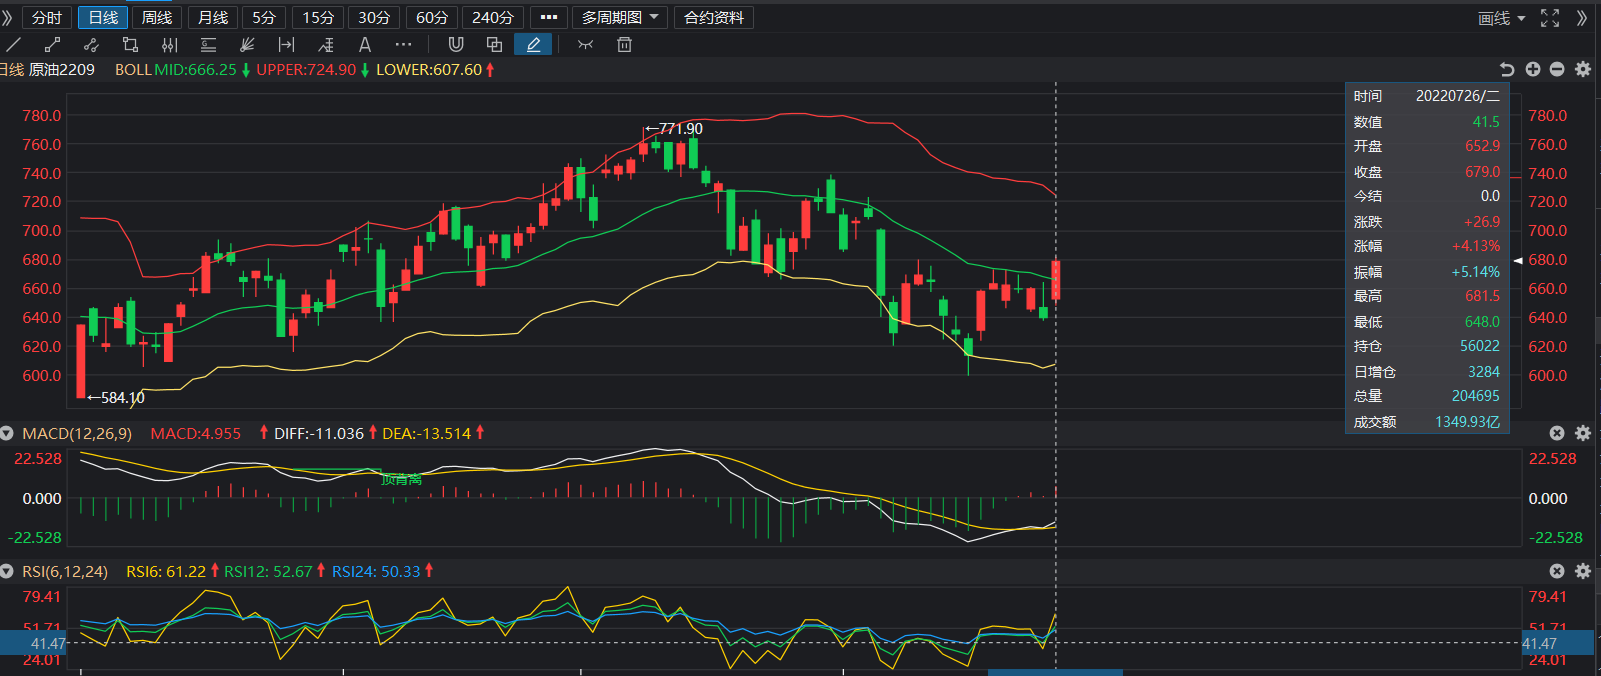Switch to 5分 period
This screenshot has width=1601, height=676.
264,17
